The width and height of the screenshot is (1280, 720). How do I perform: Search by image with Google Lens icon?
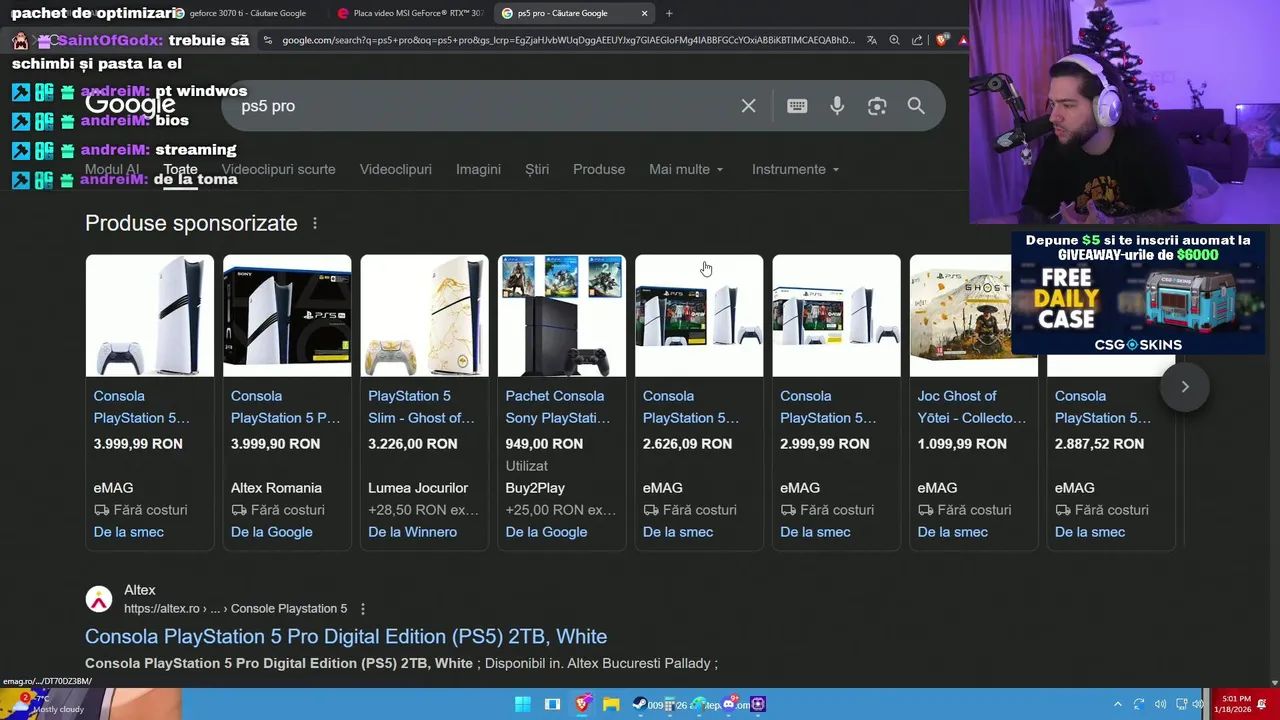click(877, 106)
